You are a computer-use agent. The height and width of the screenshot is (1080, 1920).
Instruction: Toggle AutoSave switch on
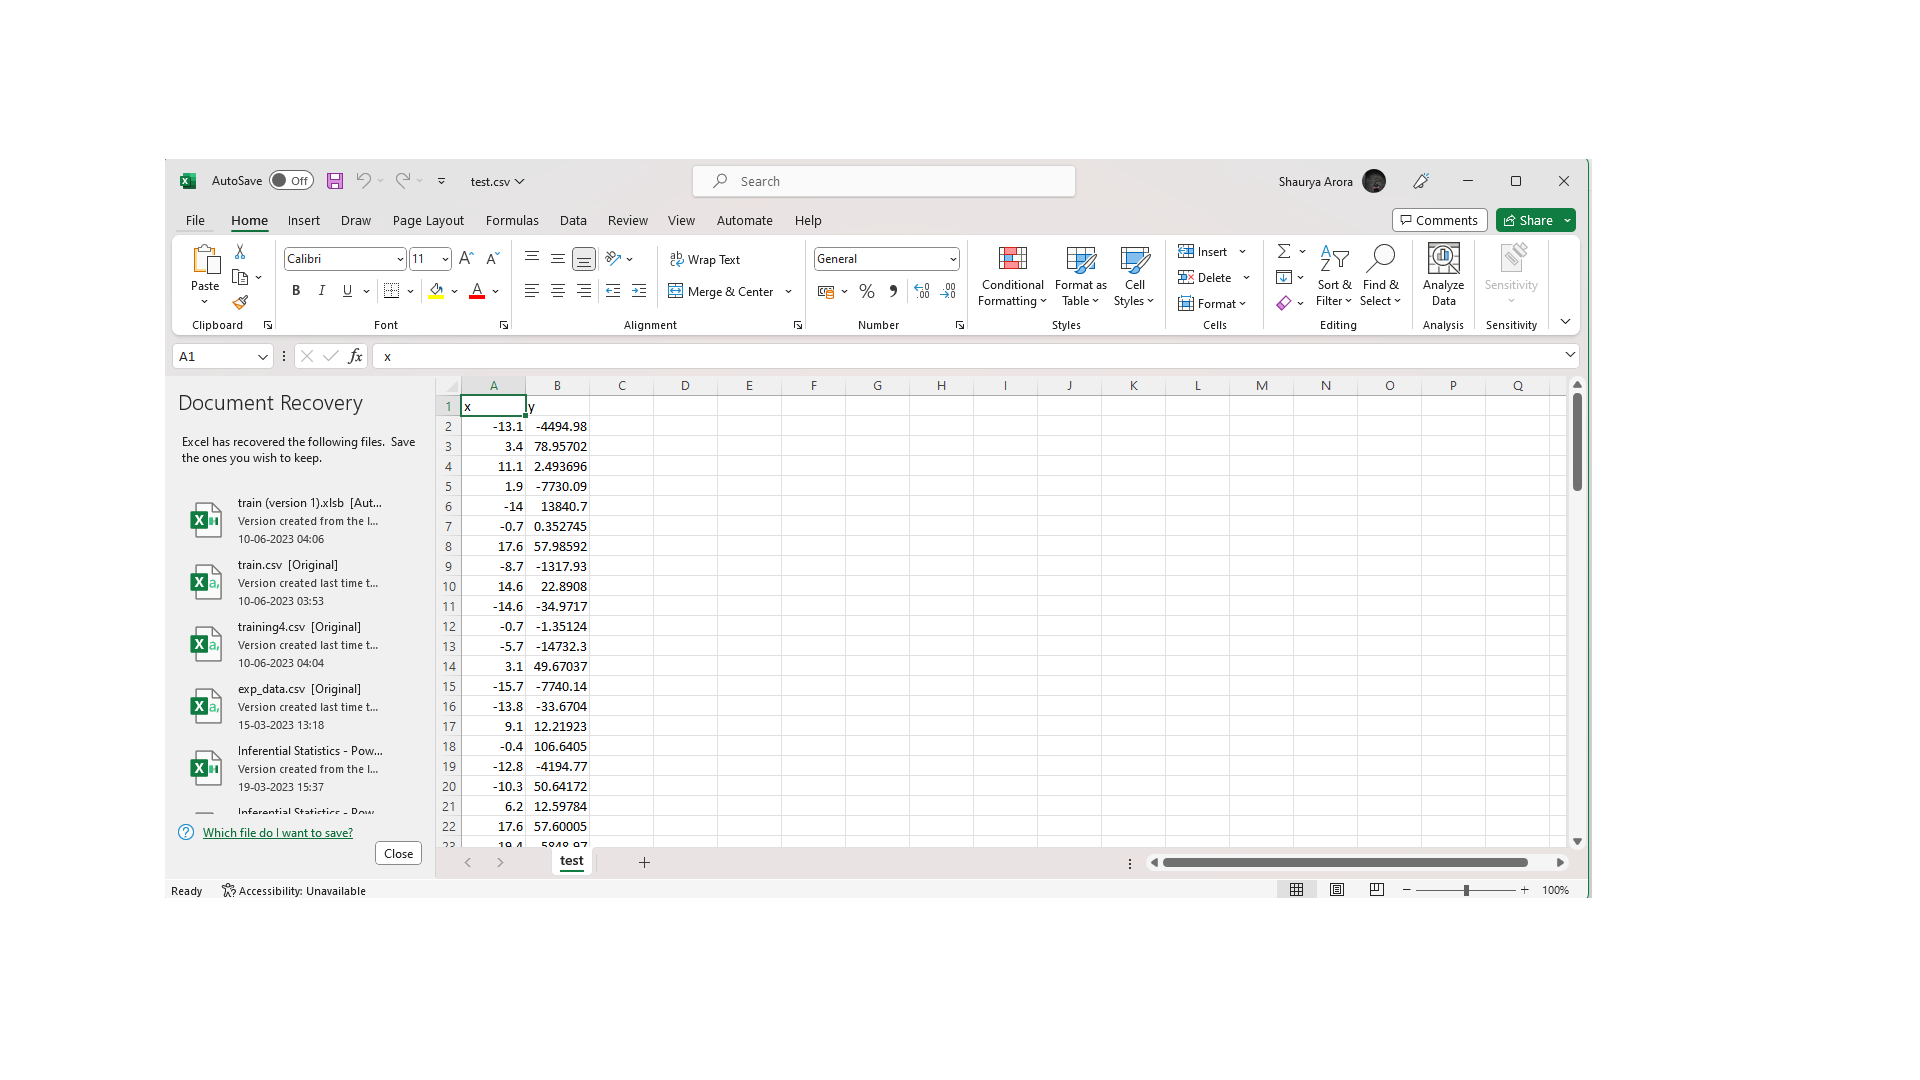point(291,181)
